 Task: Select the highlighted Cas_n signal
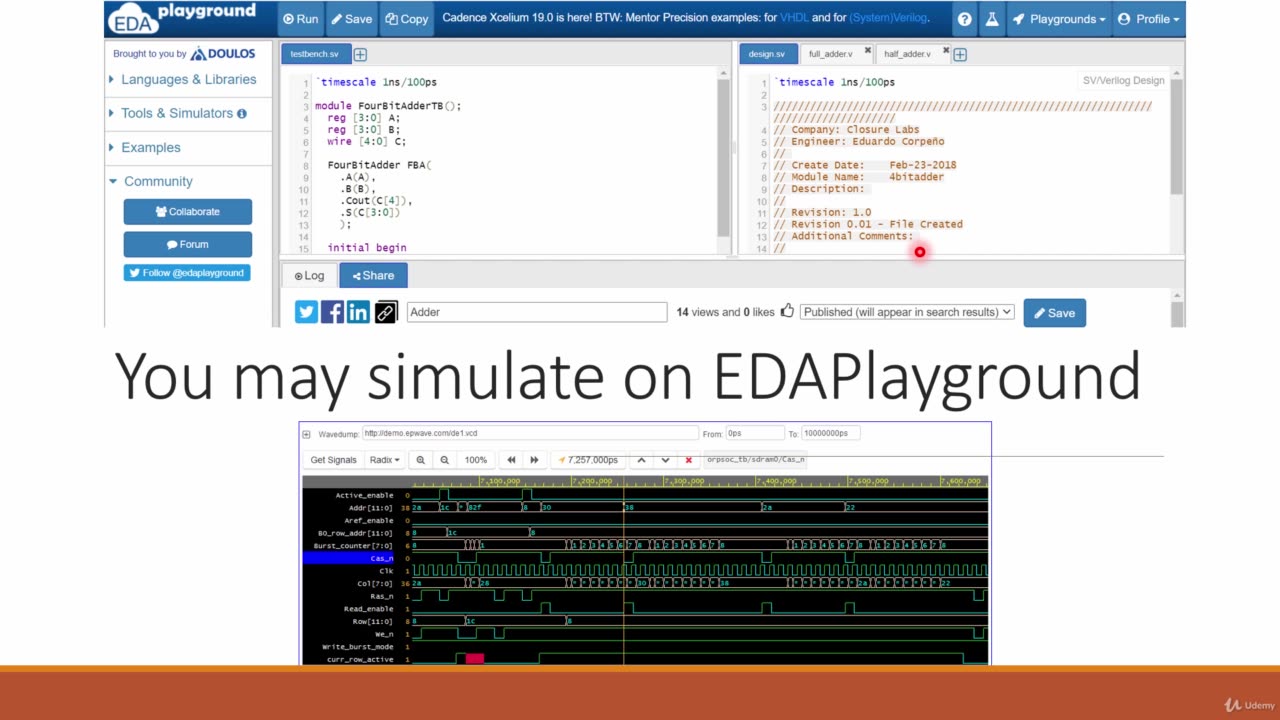pyautogui.click(x=349, y=558)
